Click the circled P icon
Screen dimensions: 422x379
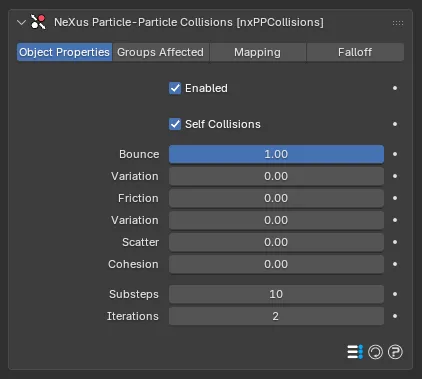click(x=395, y=352)
